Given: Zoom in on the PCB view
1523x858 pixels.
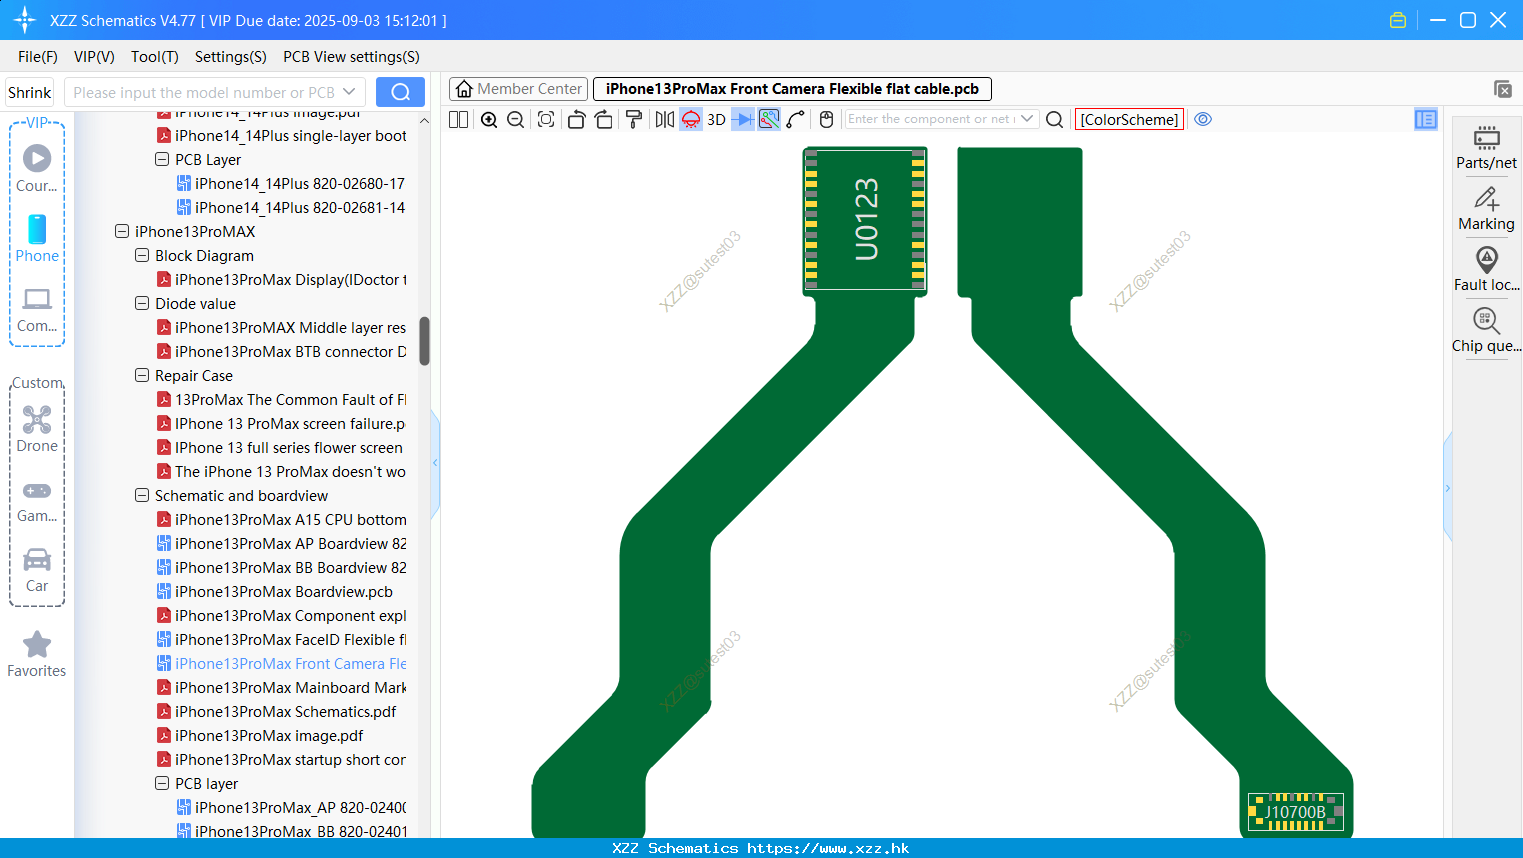Looking at the screenshot, I should (x=489, y=119).
